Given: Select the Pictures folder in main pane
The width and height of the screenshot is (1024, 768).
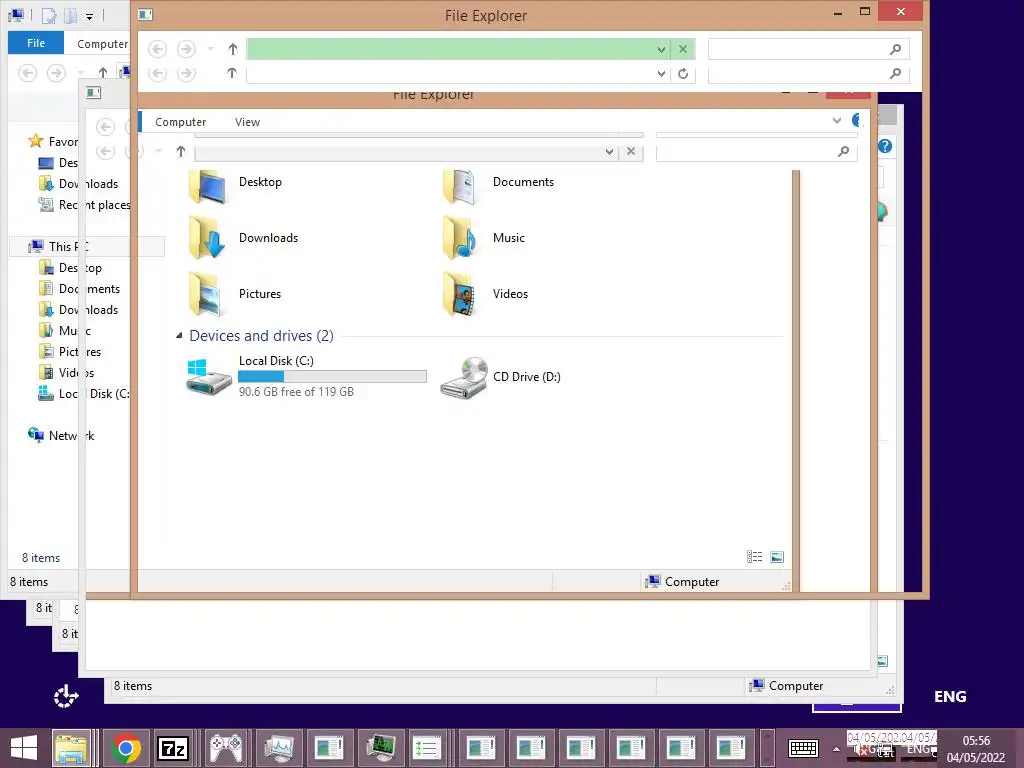Looking at the screenshot, I should coord(208,295).
